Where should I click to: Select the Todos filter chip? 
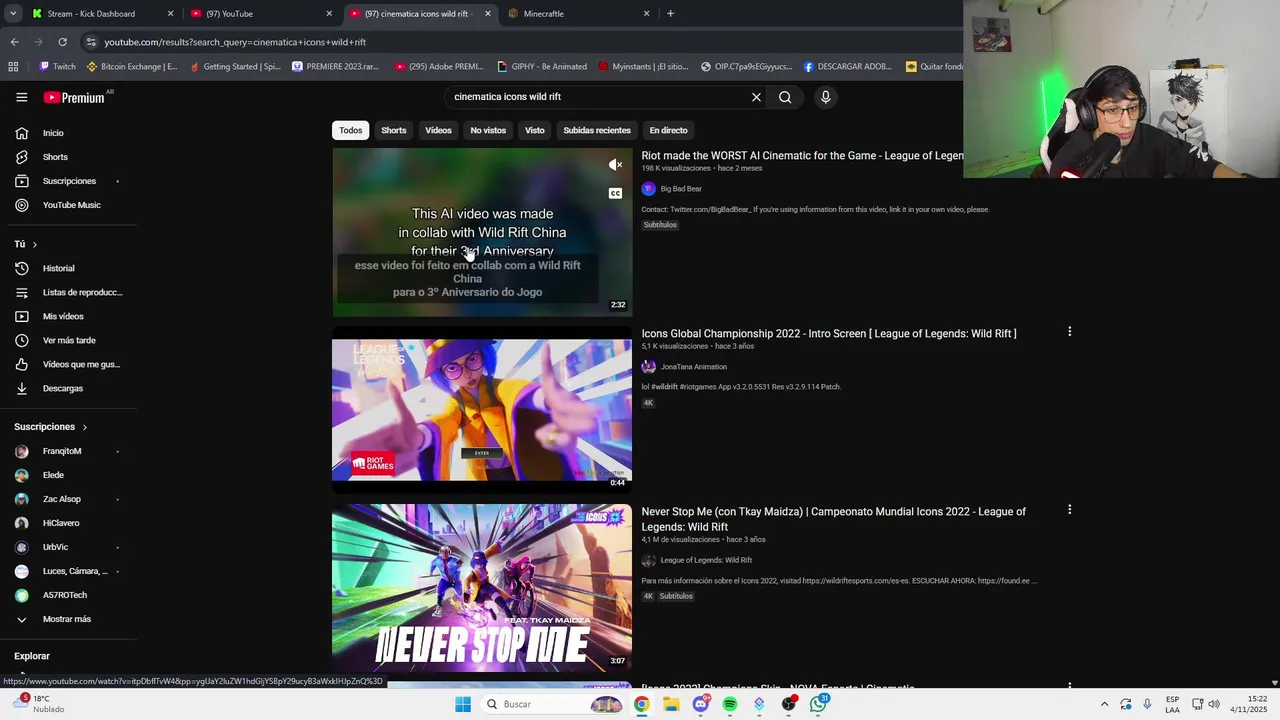click(x=350, y=130)
